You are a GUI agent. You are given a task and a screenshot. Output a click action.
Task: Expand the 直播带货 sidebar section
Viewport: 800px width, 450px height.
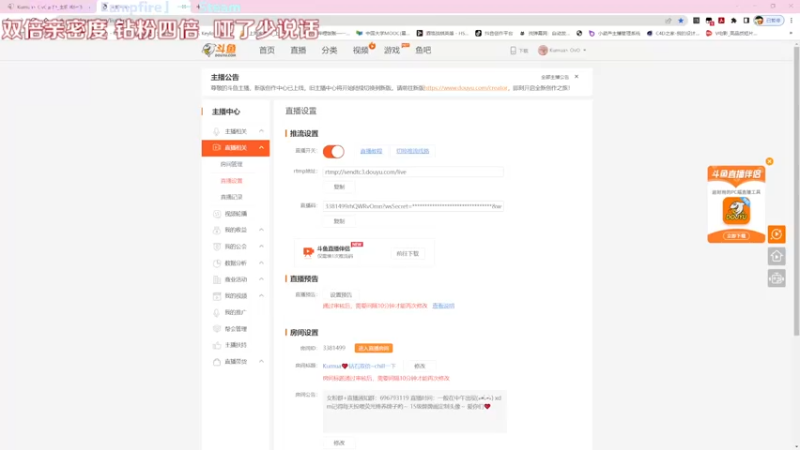[261, 361]
